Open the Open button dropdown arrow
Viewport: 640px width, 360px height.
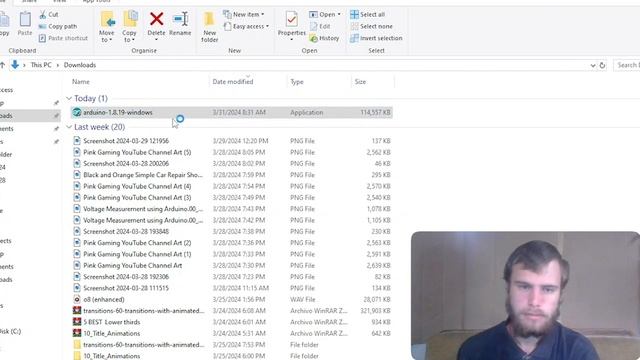point(339,14)
